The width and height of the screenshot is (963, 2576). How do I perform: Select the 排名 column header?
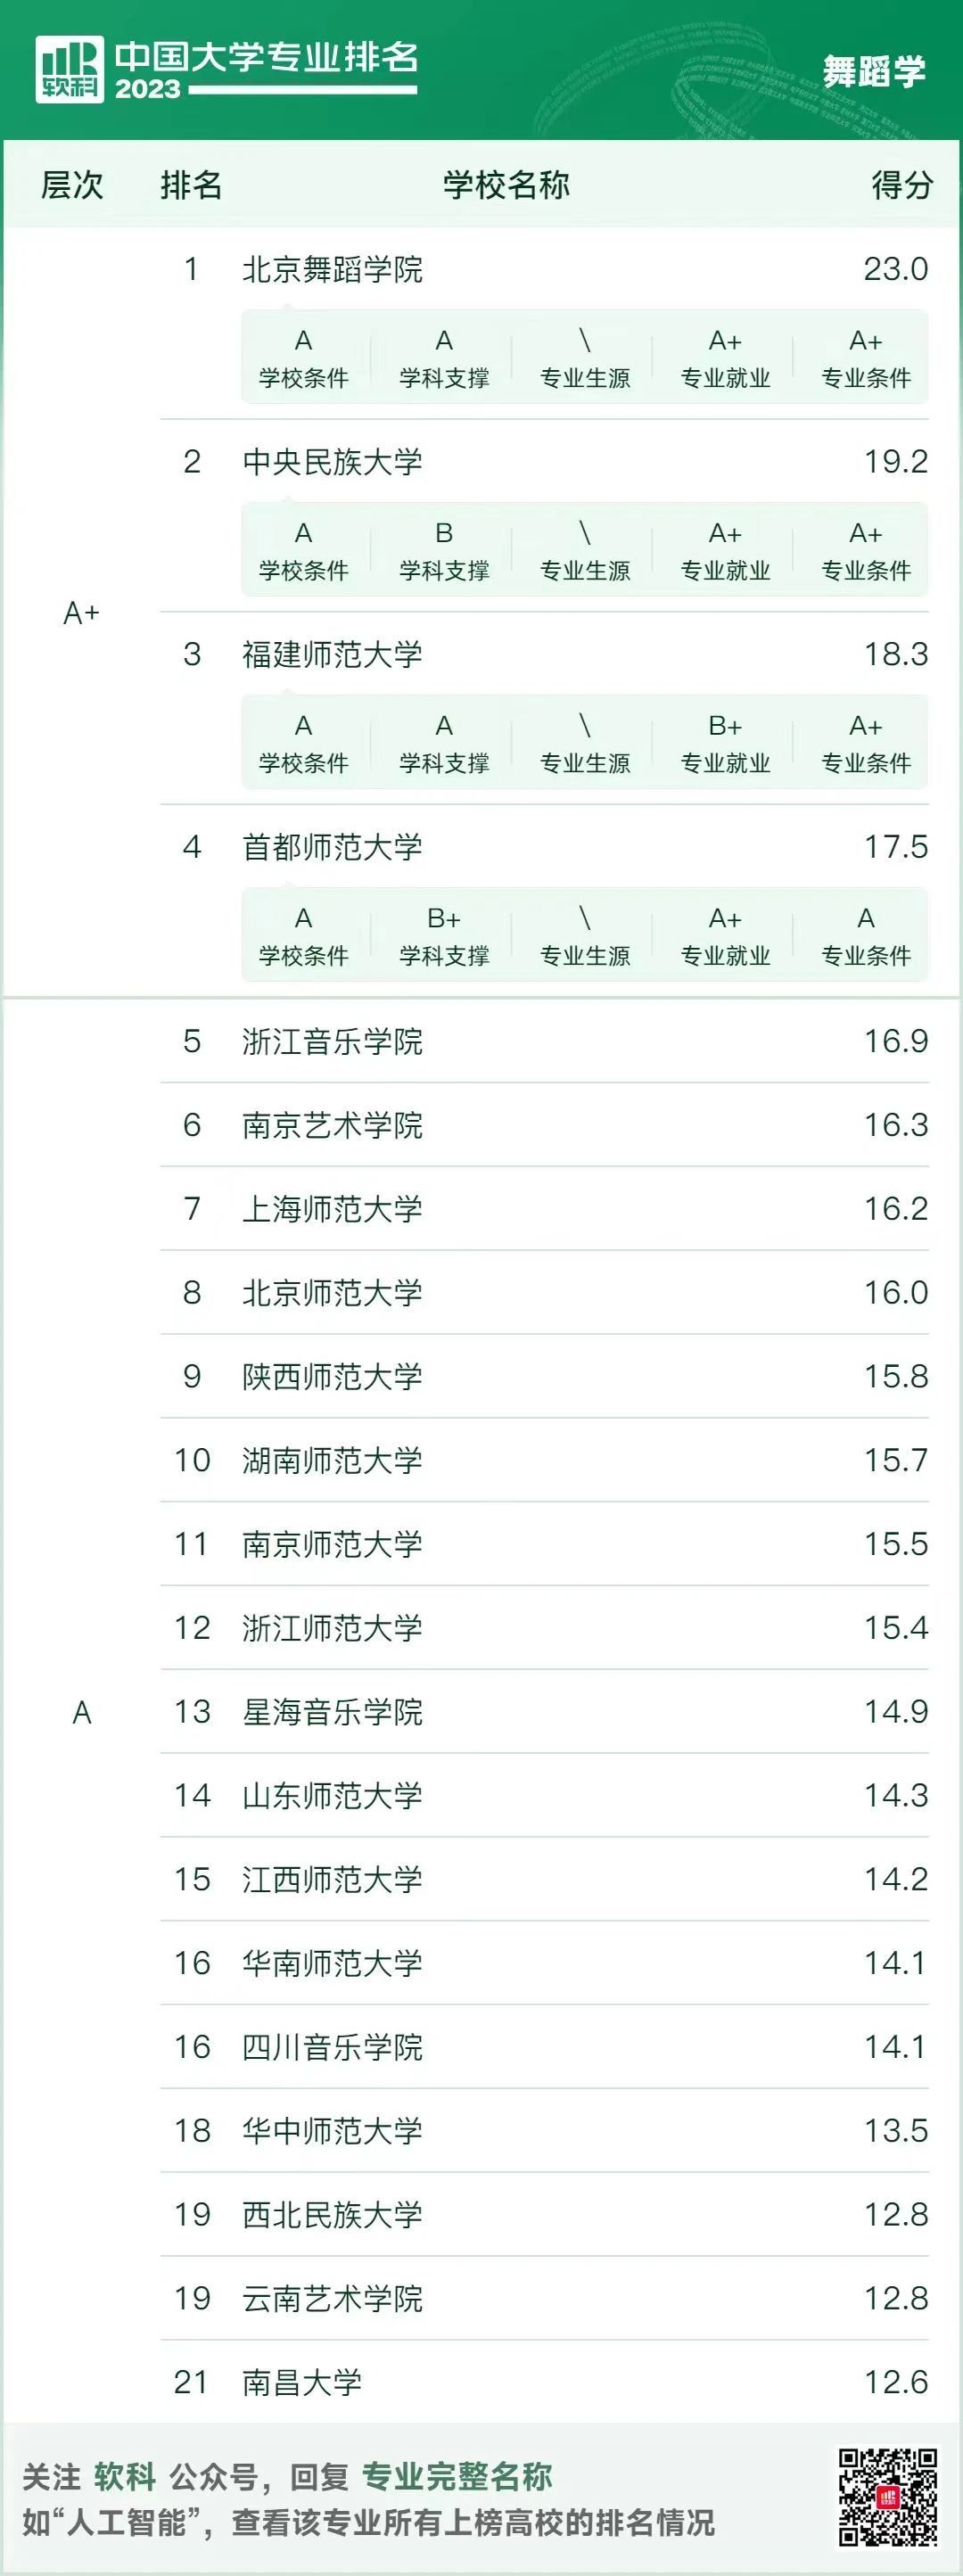[191, 185]
